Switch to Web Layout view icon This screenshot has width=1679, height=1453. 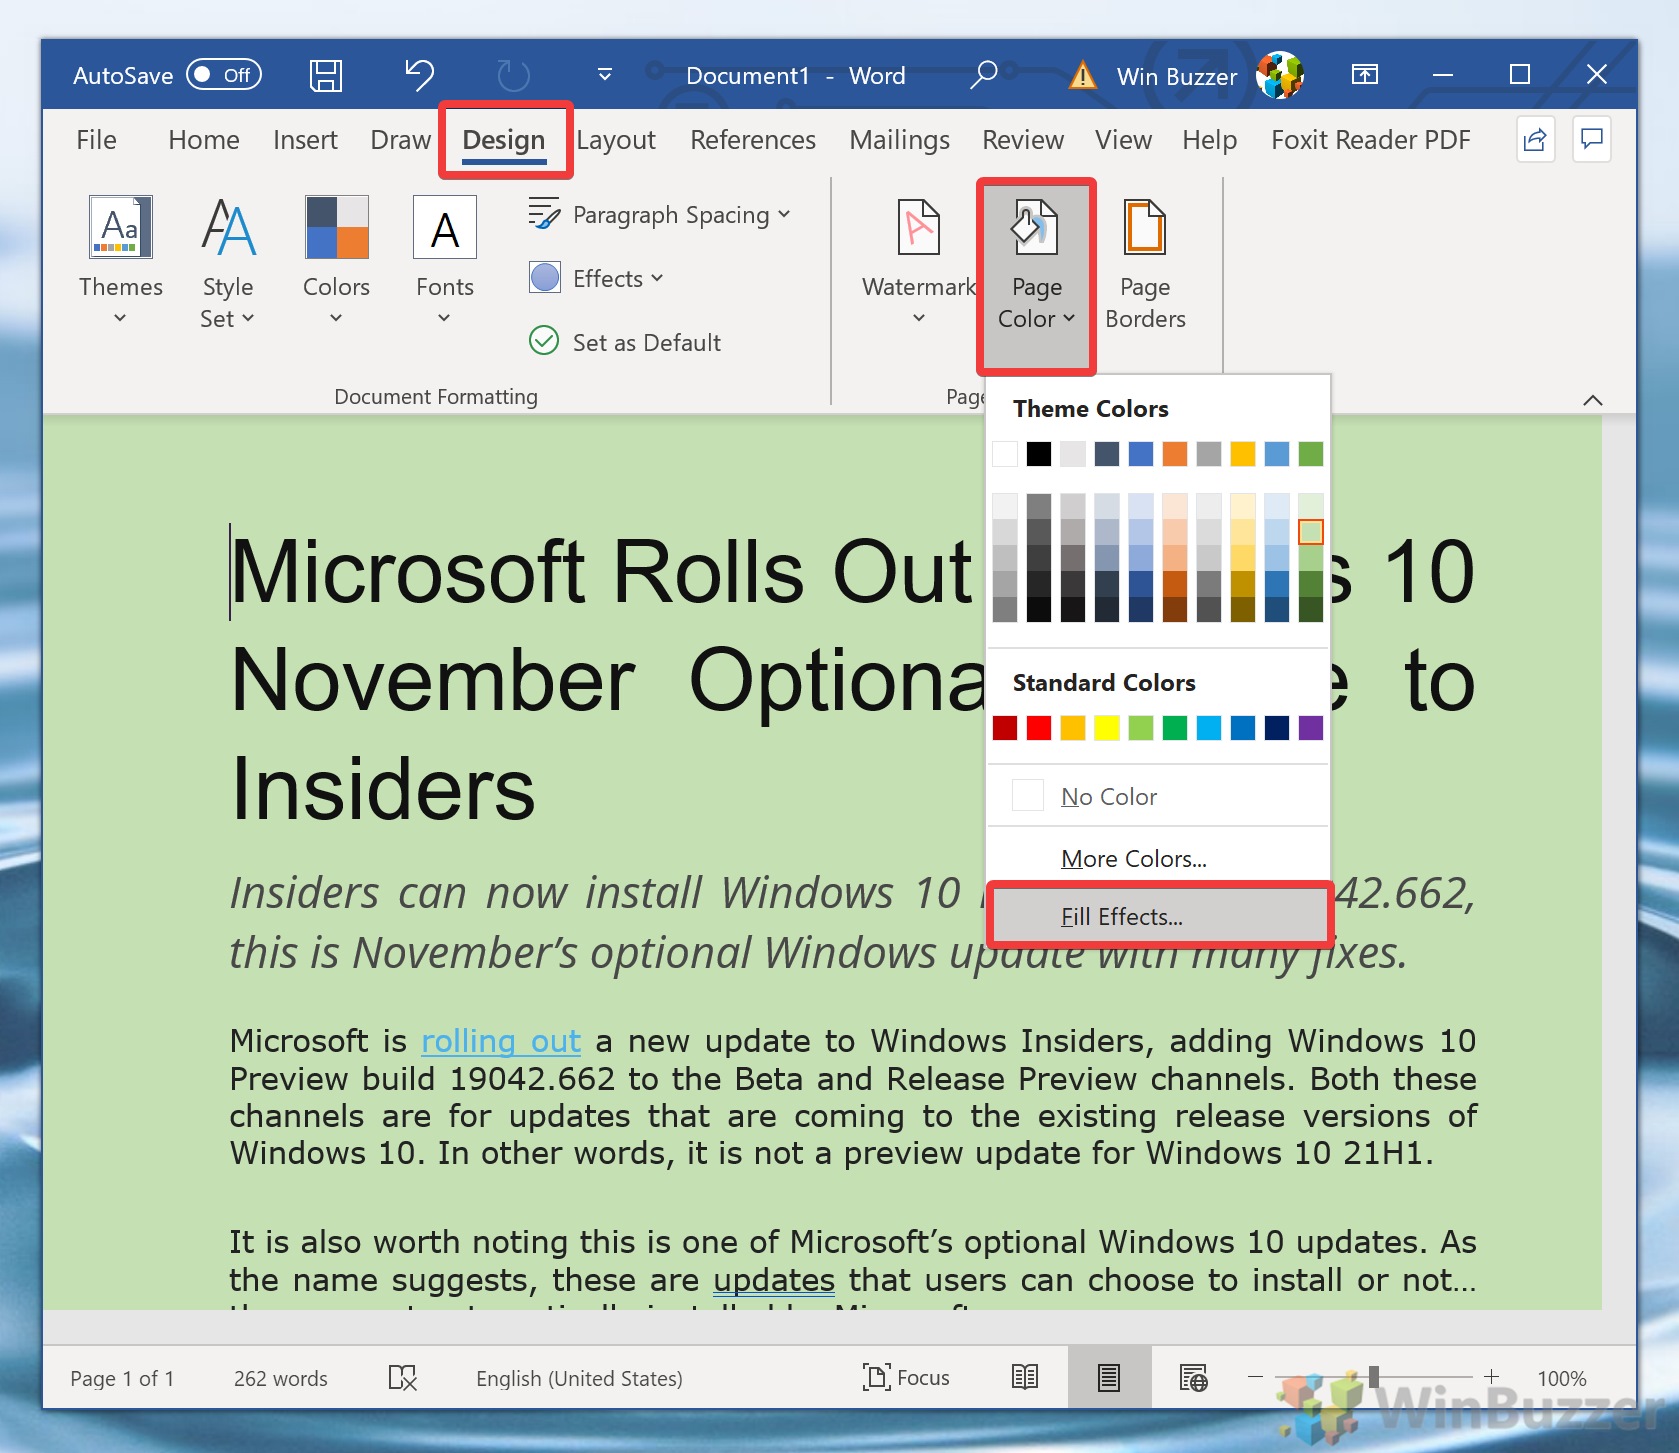click(x=1194, y=1378)
